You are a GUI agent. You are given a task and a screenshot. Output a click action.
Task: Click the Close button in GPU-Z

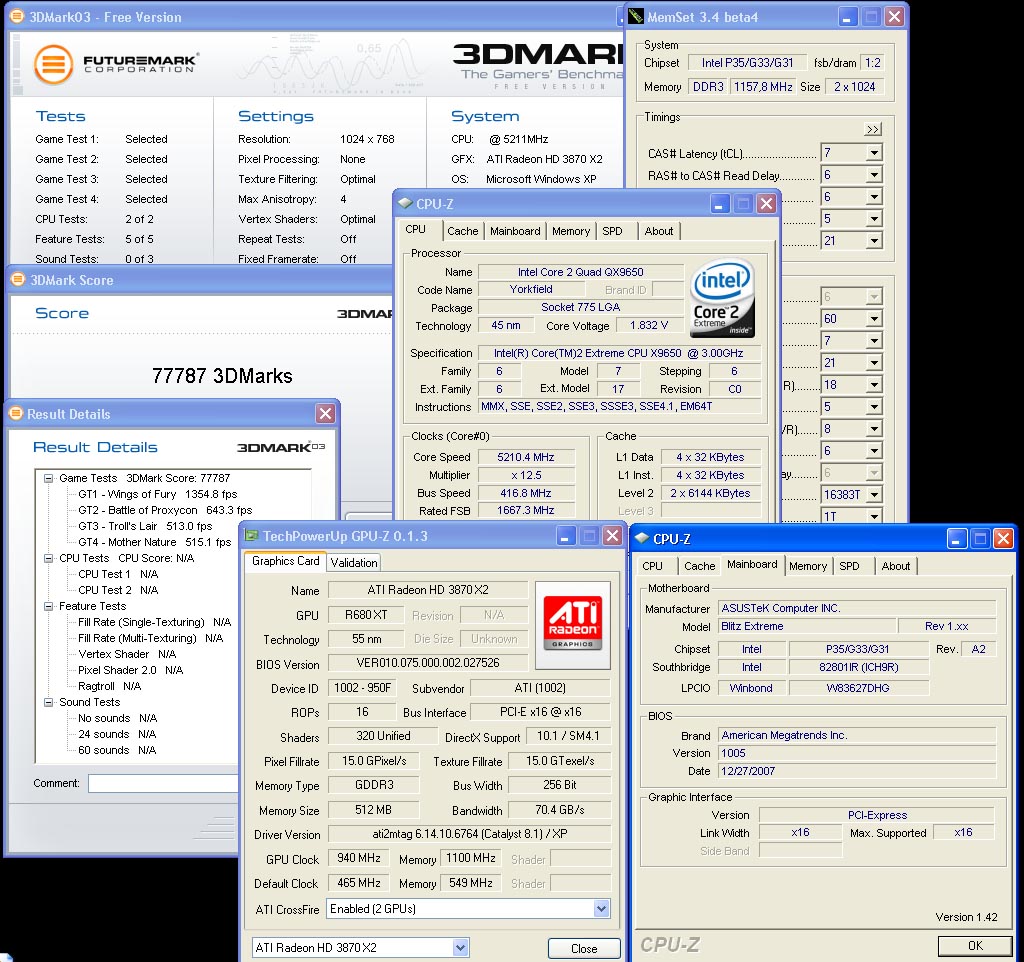pyautogui.click(x=584, y=948)
